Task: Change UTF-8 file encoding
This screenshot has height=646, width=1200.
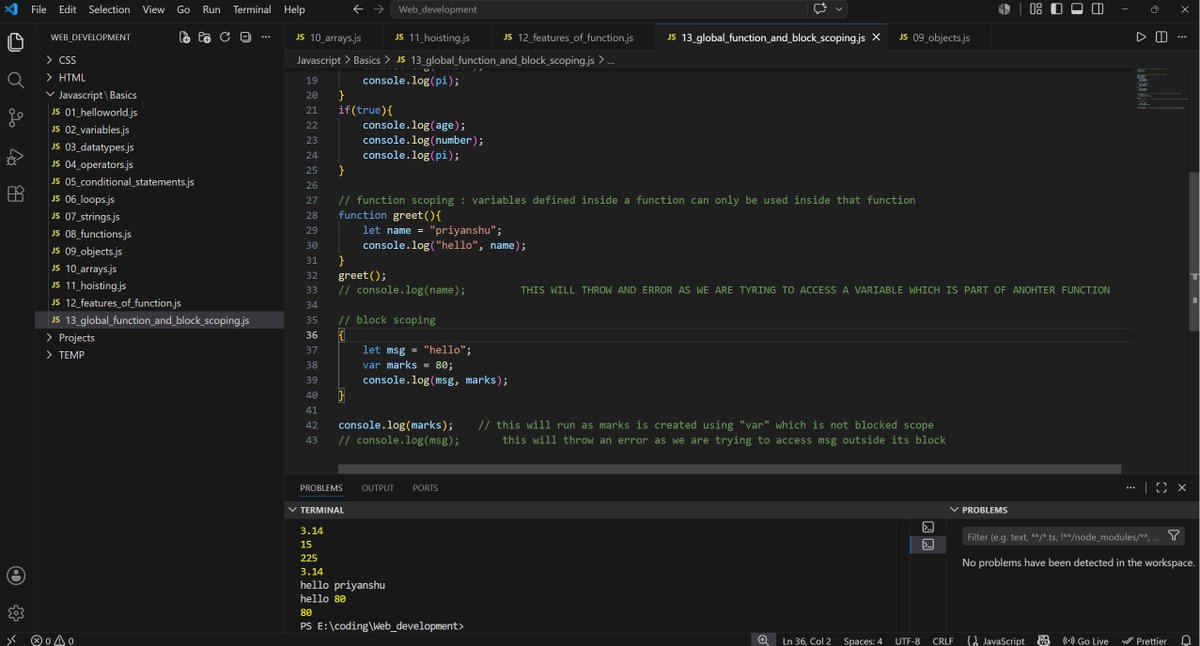Action: 908,640
